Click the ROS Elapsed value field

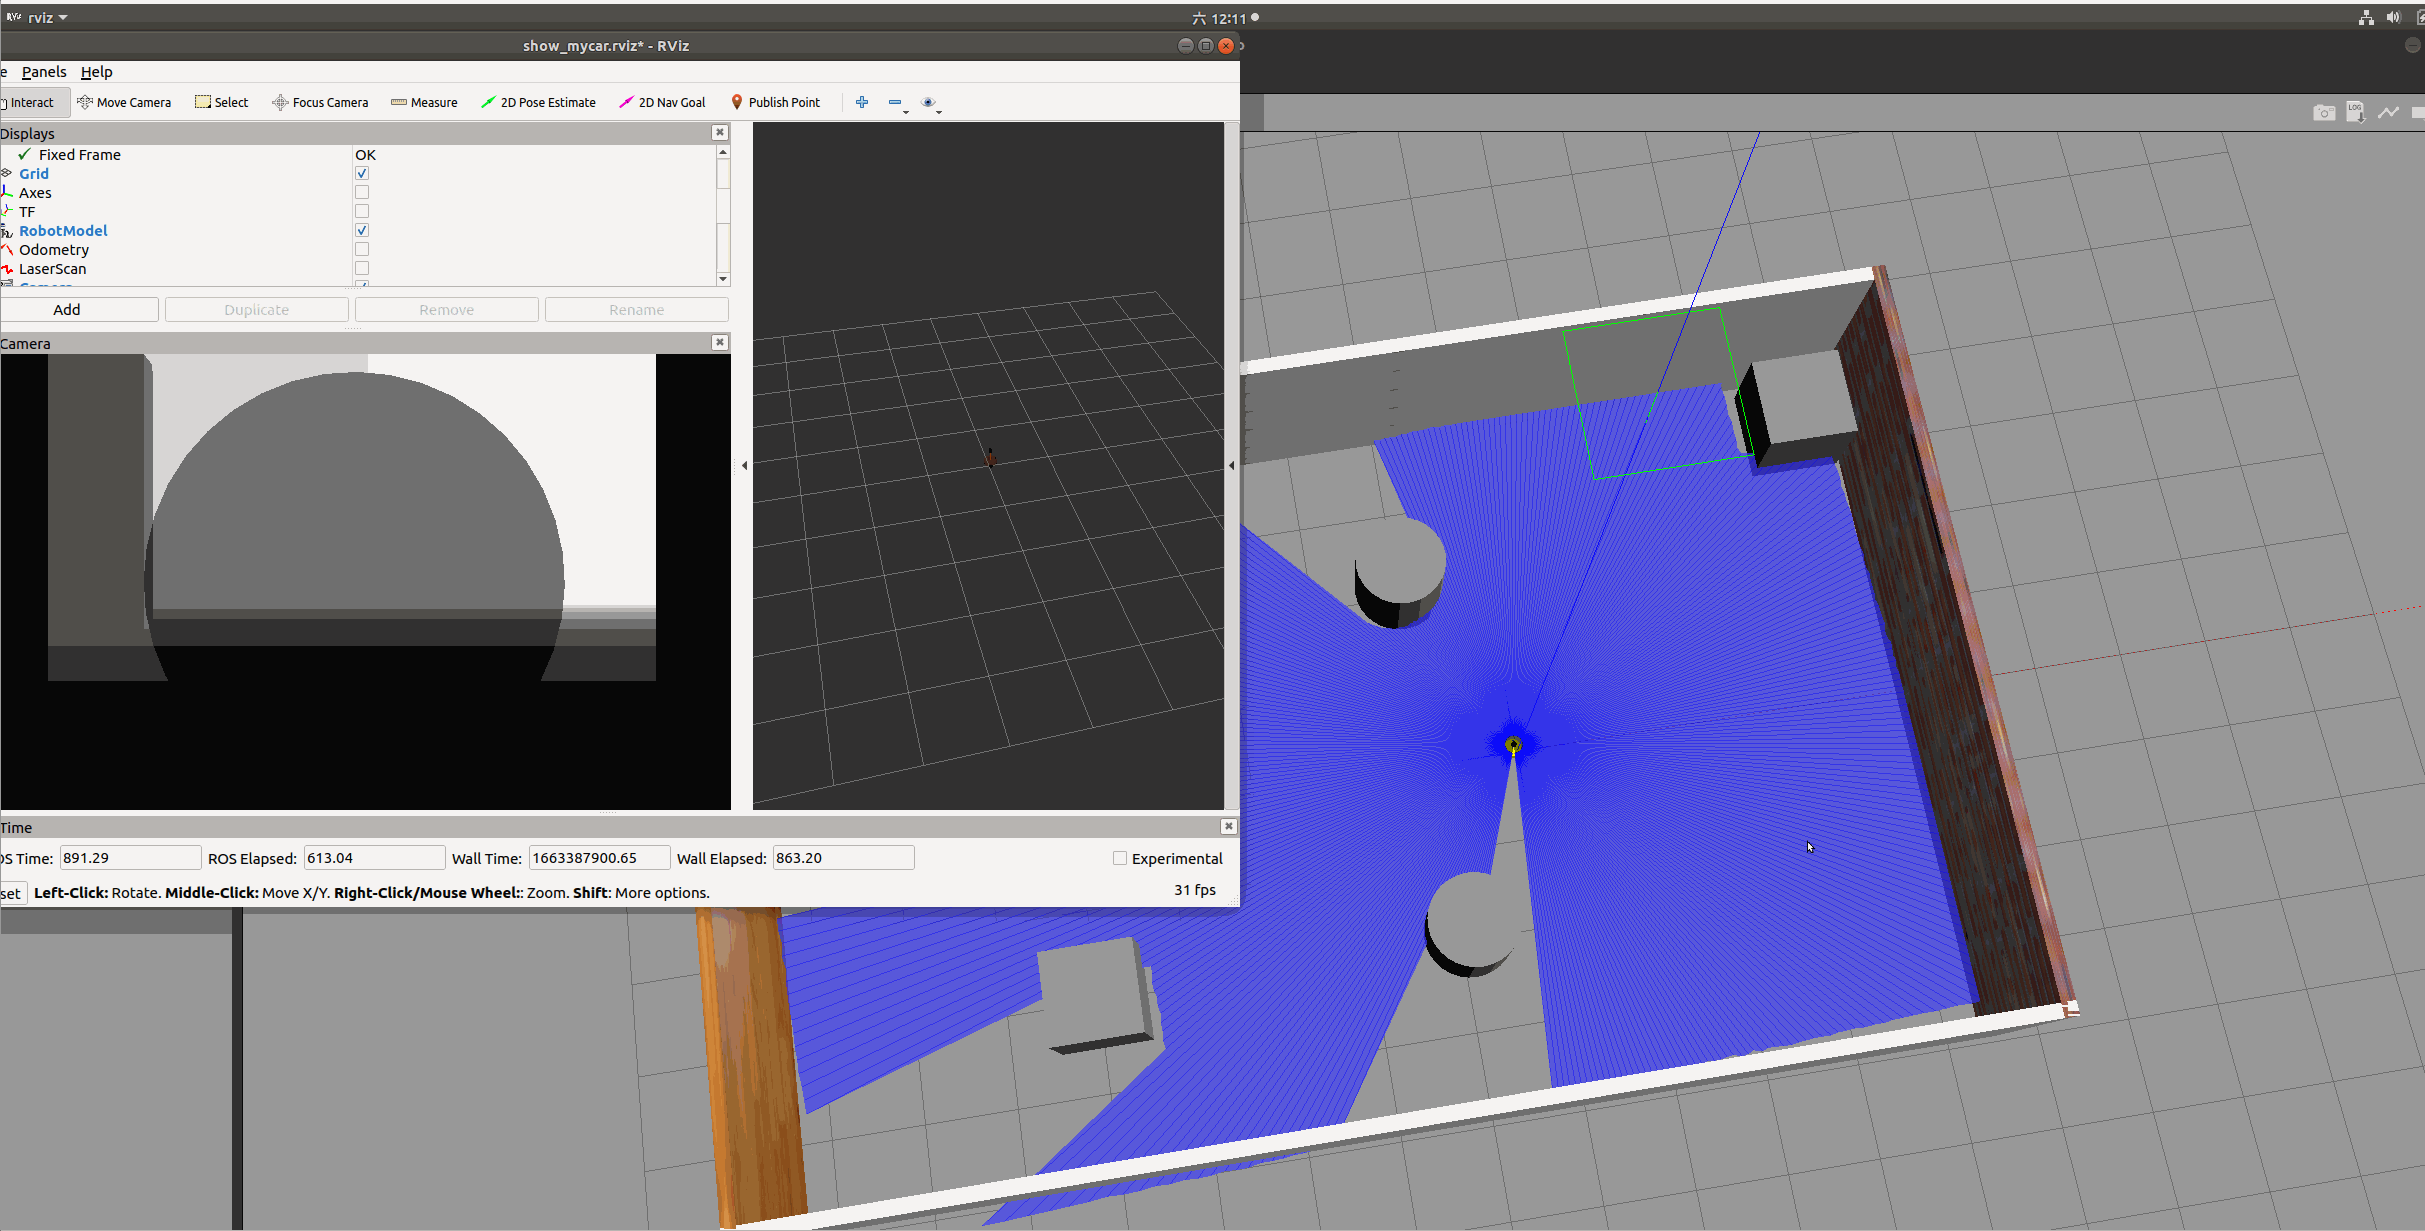[x=374, y=858]
